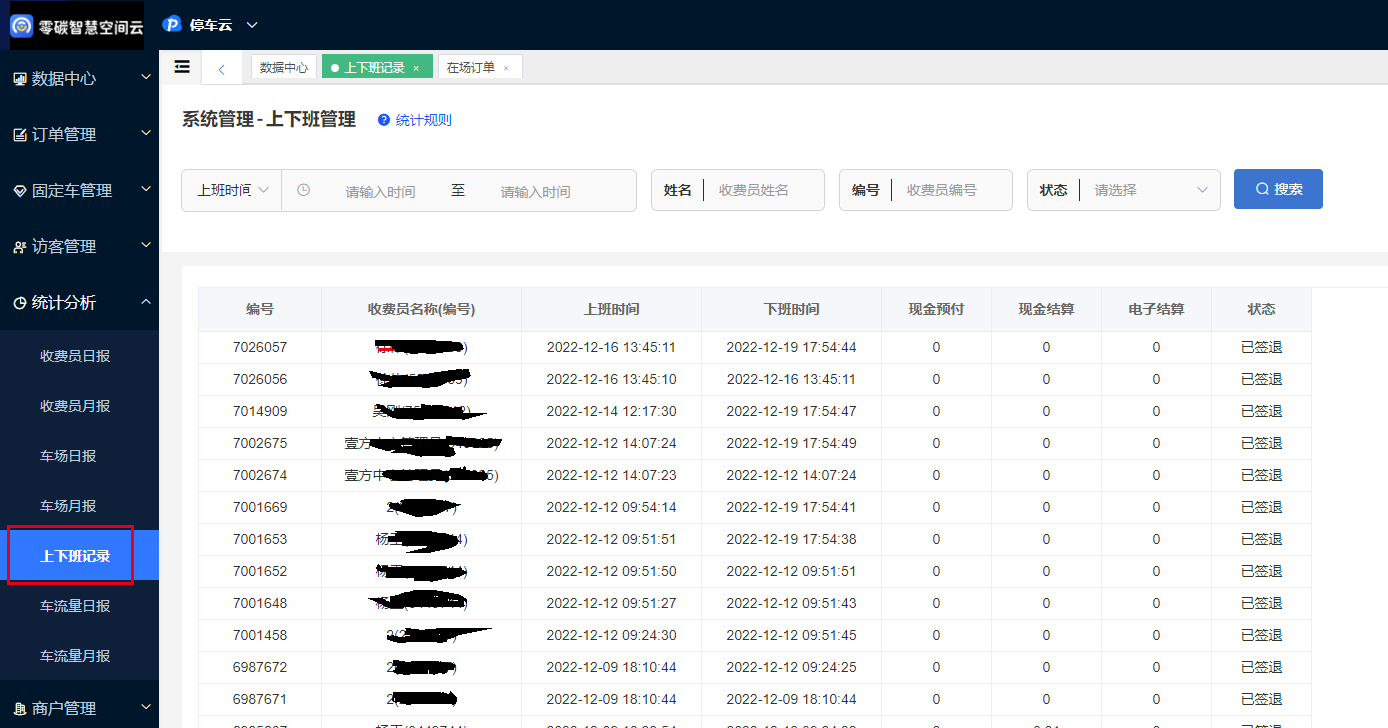
Task: Click record number 7014909 in the table
Action: (x=260, y=411)
